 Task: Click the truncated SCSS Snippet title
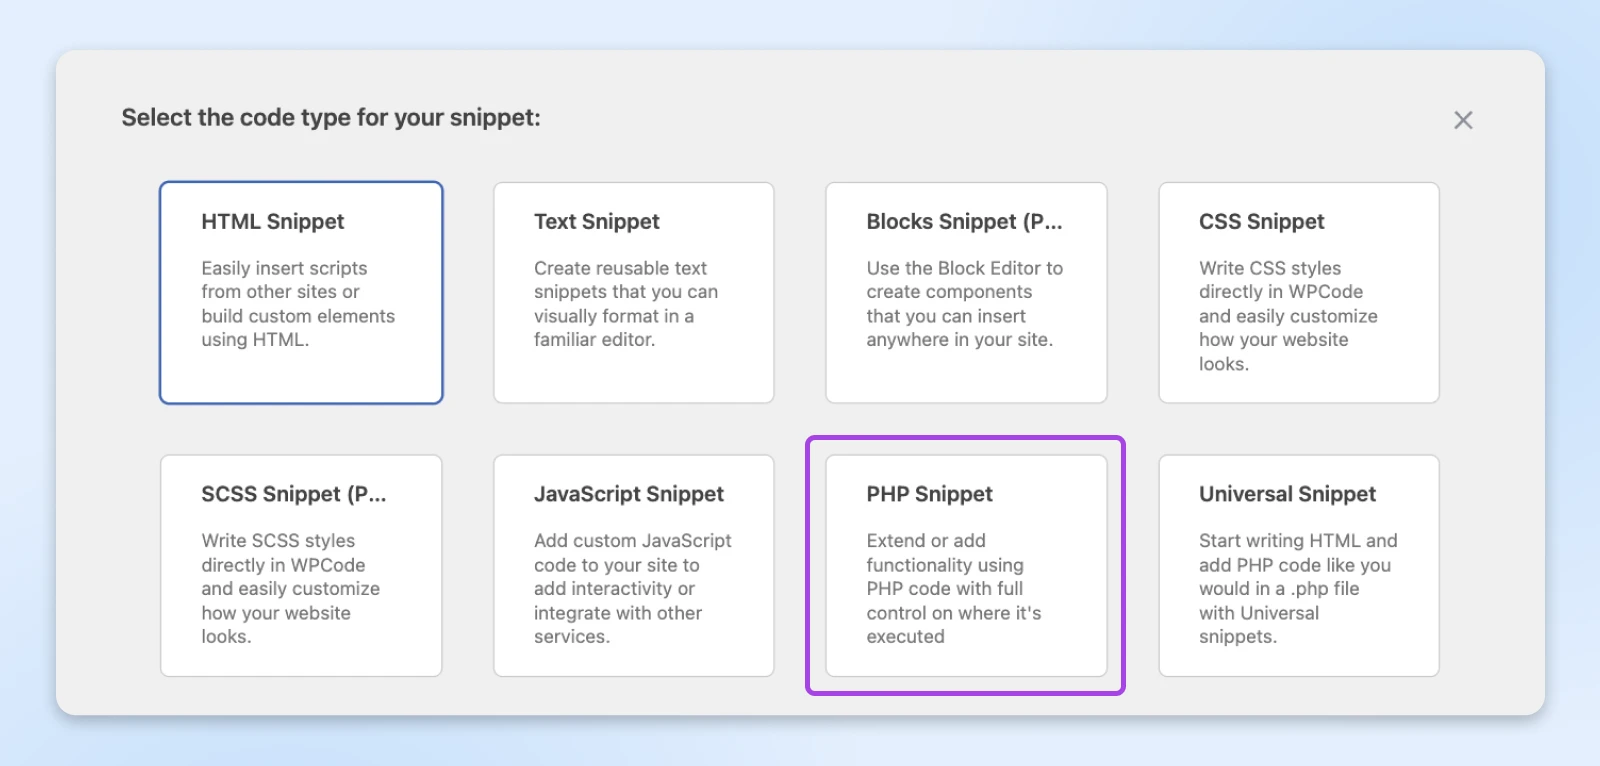click(293, 494)
